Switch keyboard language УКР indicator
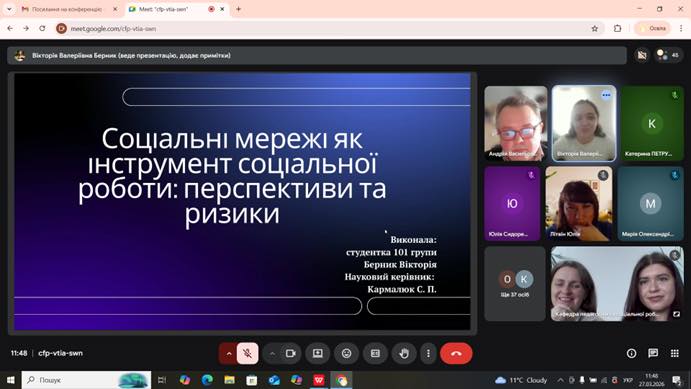The image size is (691, 389). click(628, 380)
